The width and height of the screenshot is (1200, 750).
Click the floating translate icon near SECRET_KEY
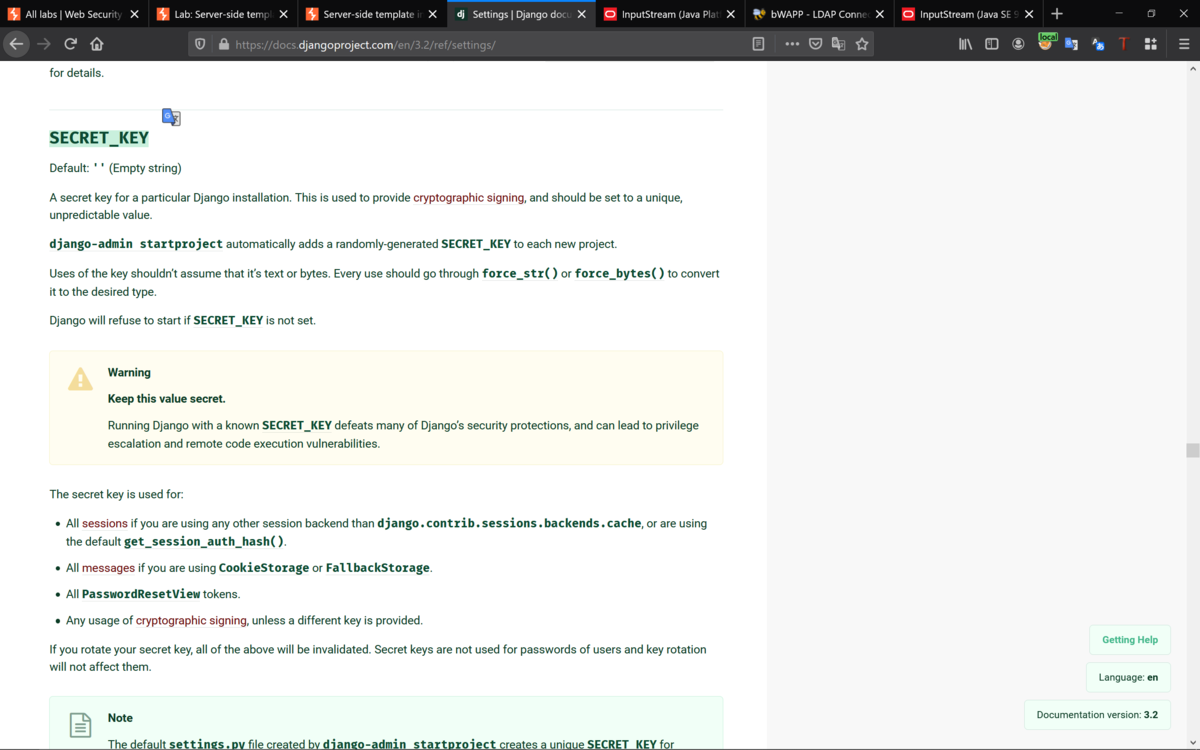(171, 117)
